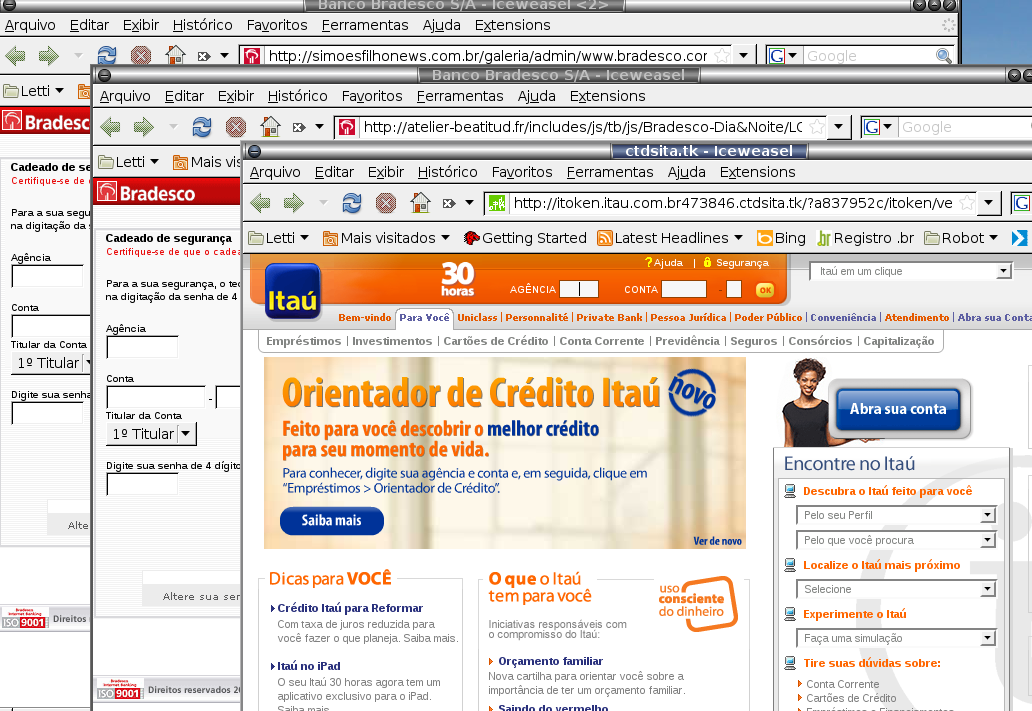Screen dimensions: 1032x711
Task: Open Favoritos menu in atelier-beatitud Bradesco window
Action: pyautogui.click(x=372, y=95)
